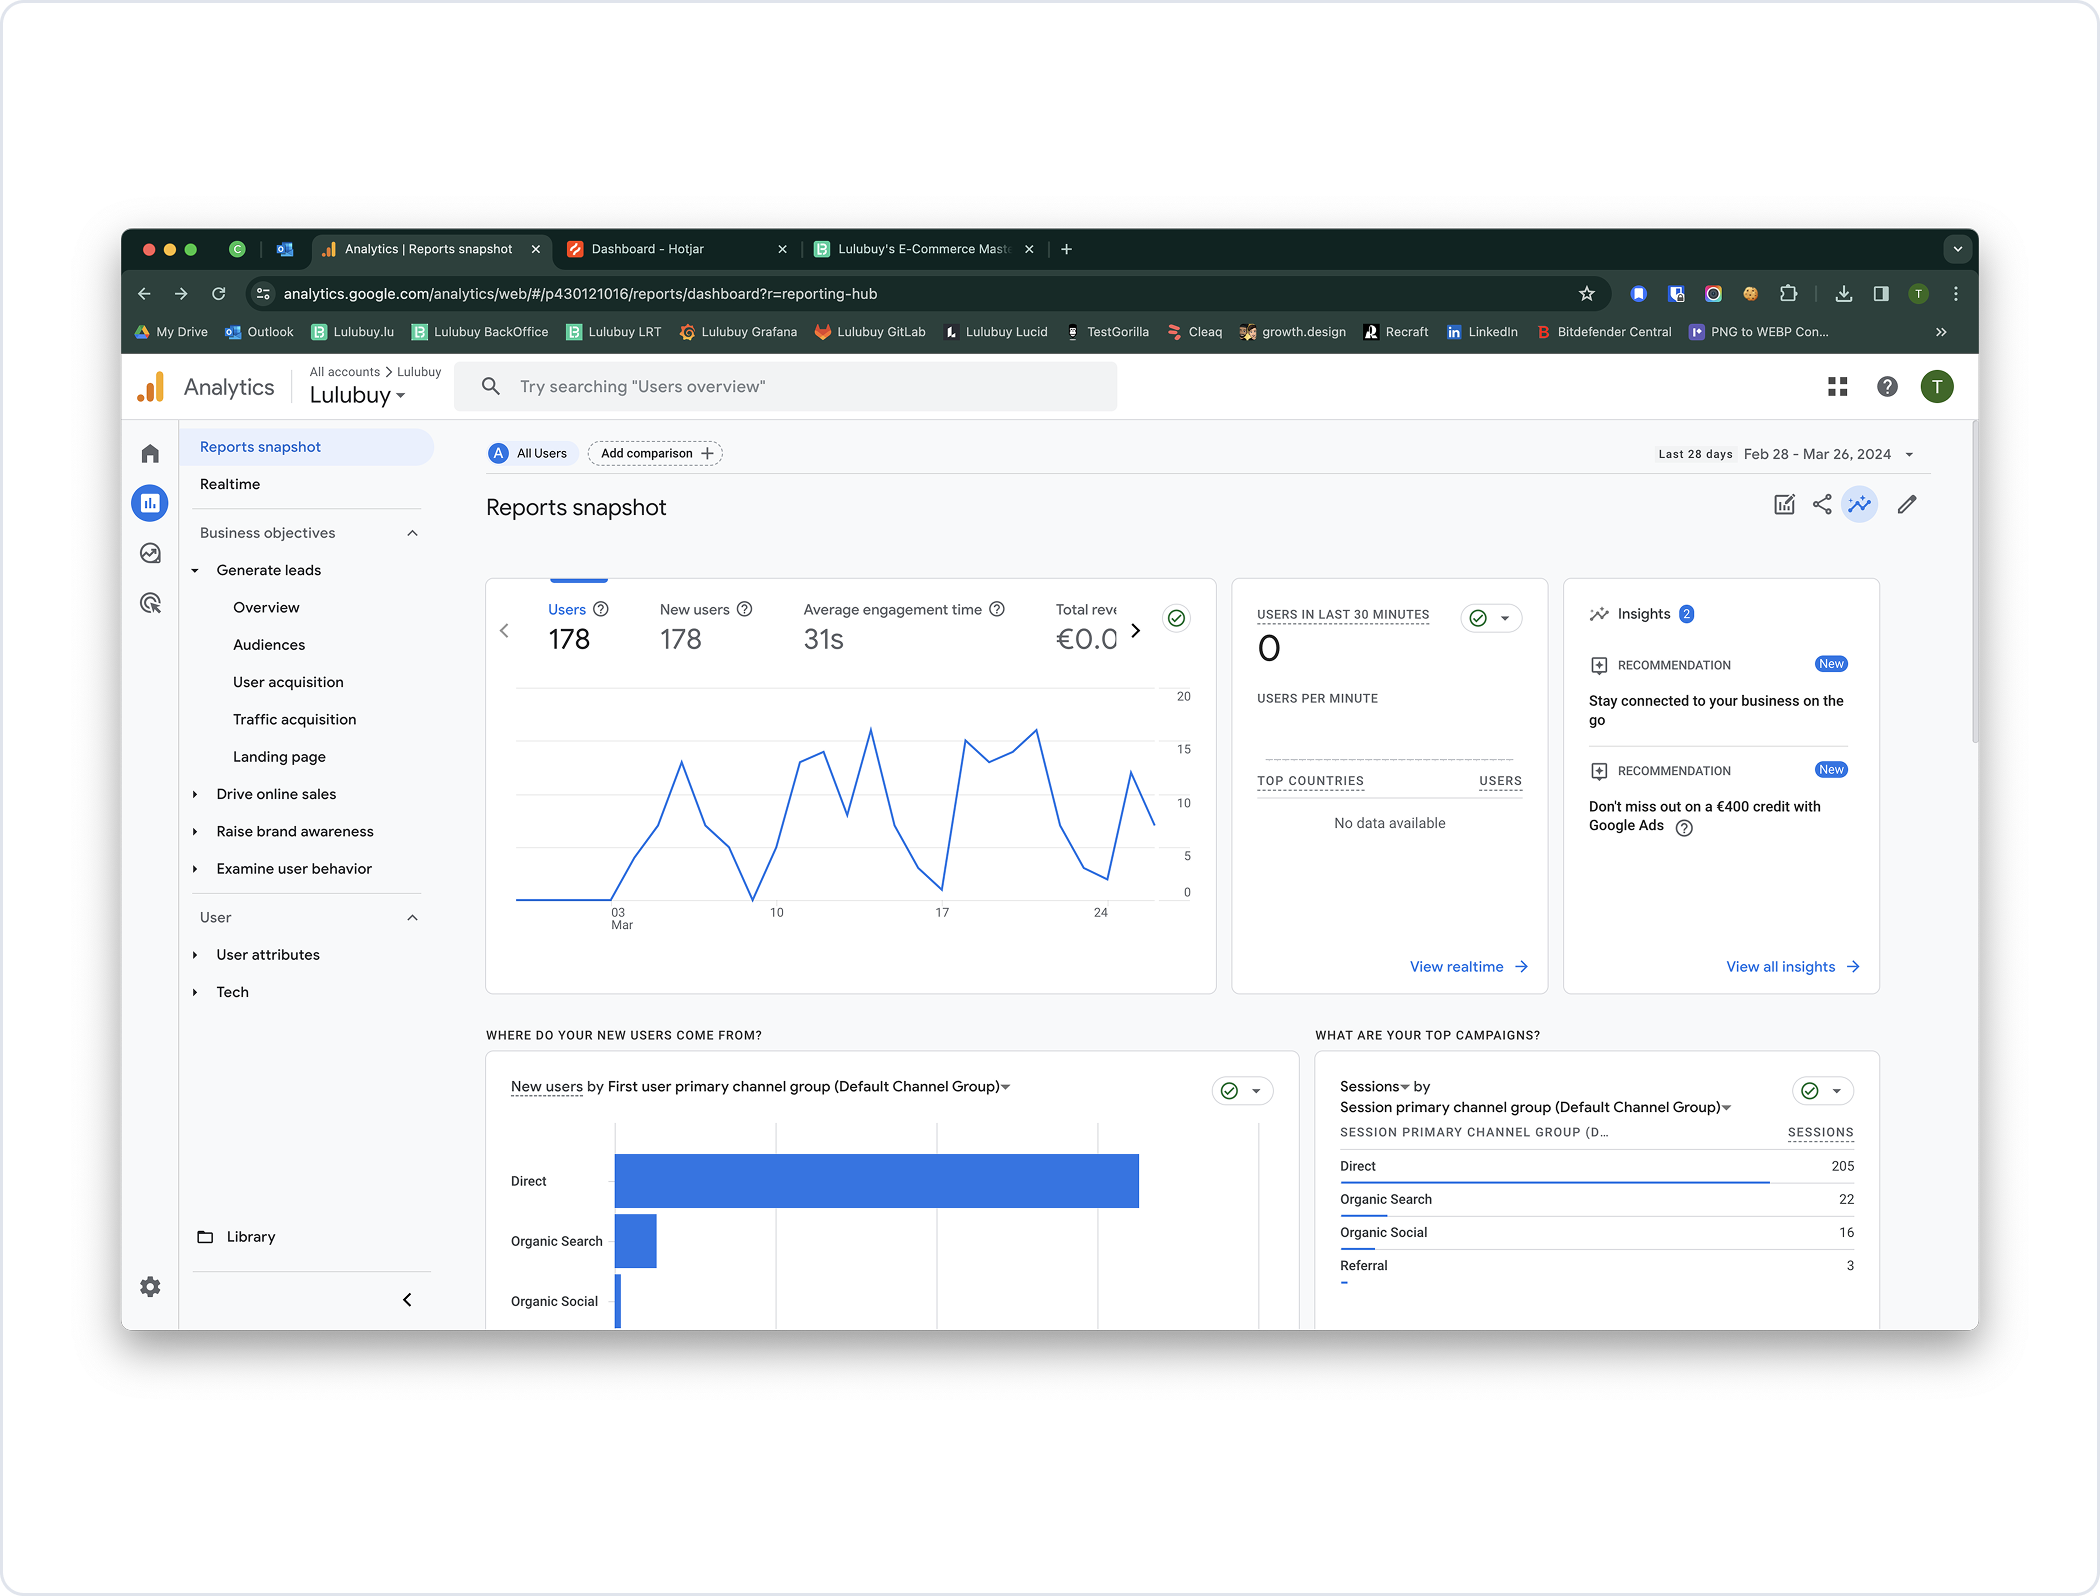Expand Drive online sales
The image size is (2100, 1596).
pyautogui.click(x=195, y=795)
